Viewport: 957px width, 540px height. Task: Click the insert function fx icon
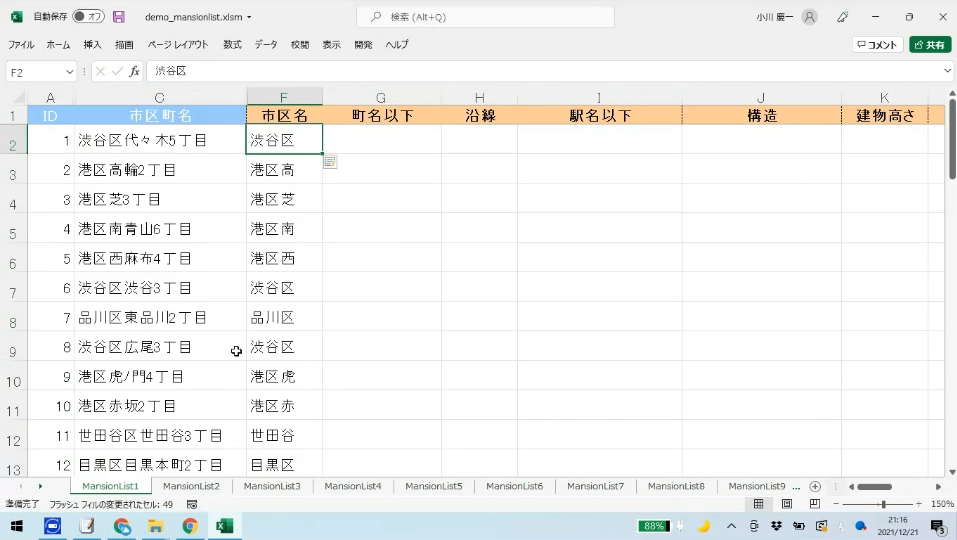[135, 71]
